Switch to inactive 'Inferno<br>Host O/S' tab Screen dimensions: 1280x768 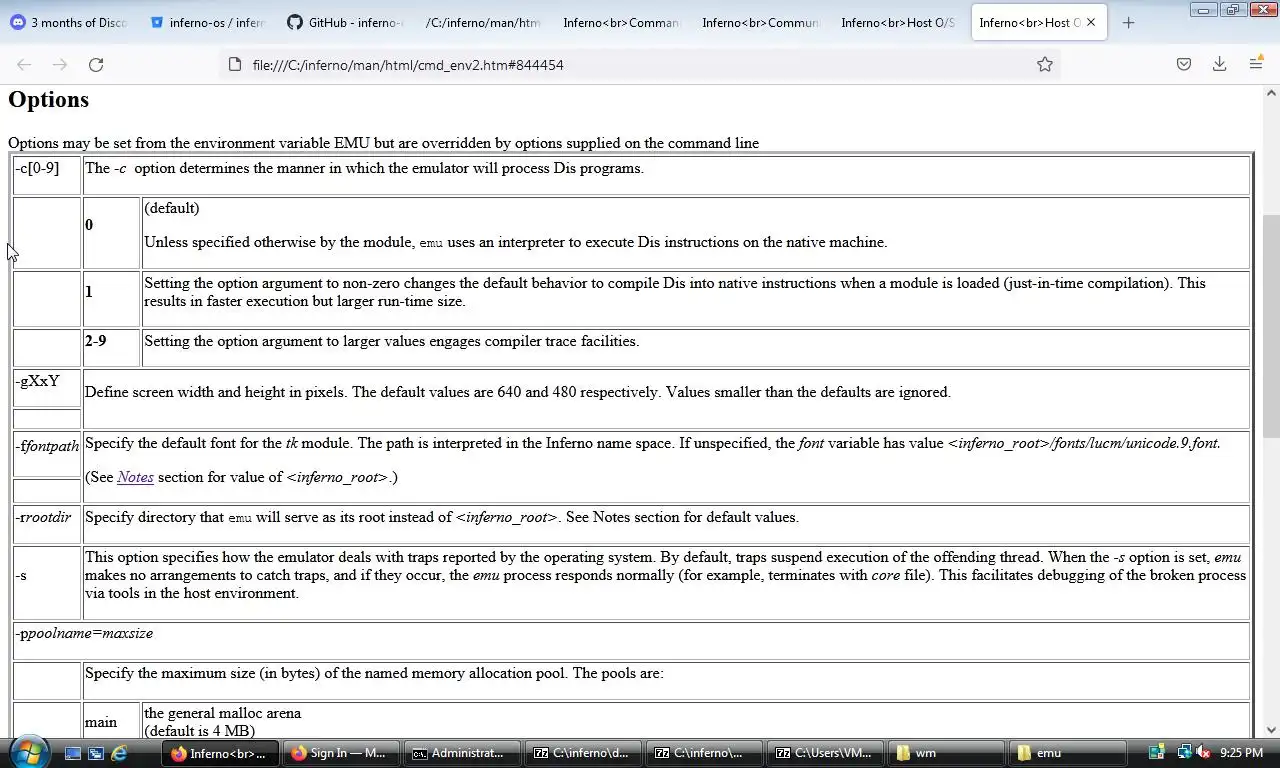[x=898, y=22]
